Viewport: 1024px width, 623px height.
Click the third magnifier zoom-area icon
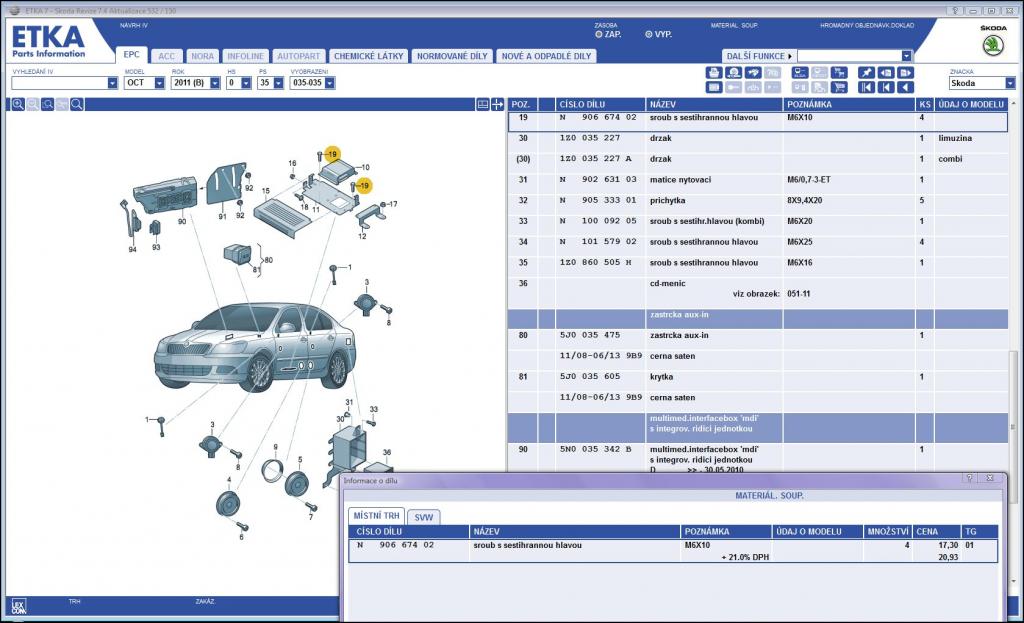tap(48, 104)
